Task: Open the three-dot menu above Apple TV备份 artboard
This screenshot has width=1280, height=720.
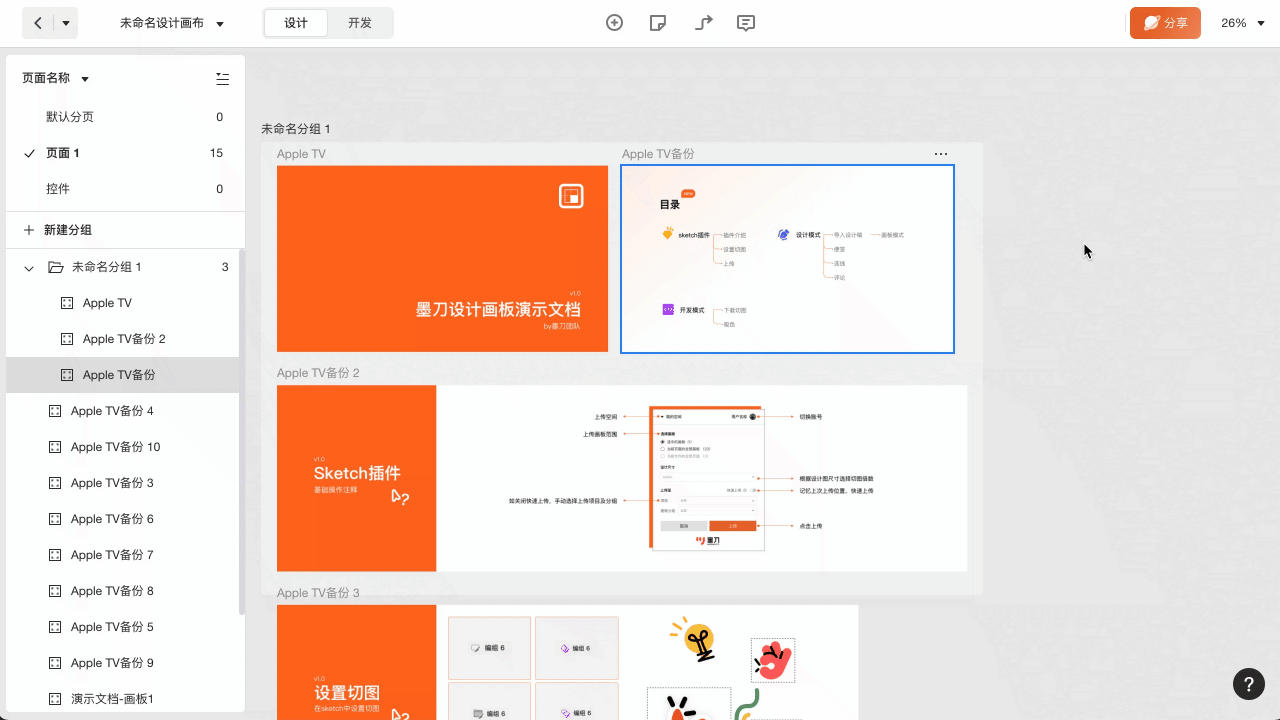Action: (x=941, y=154)
